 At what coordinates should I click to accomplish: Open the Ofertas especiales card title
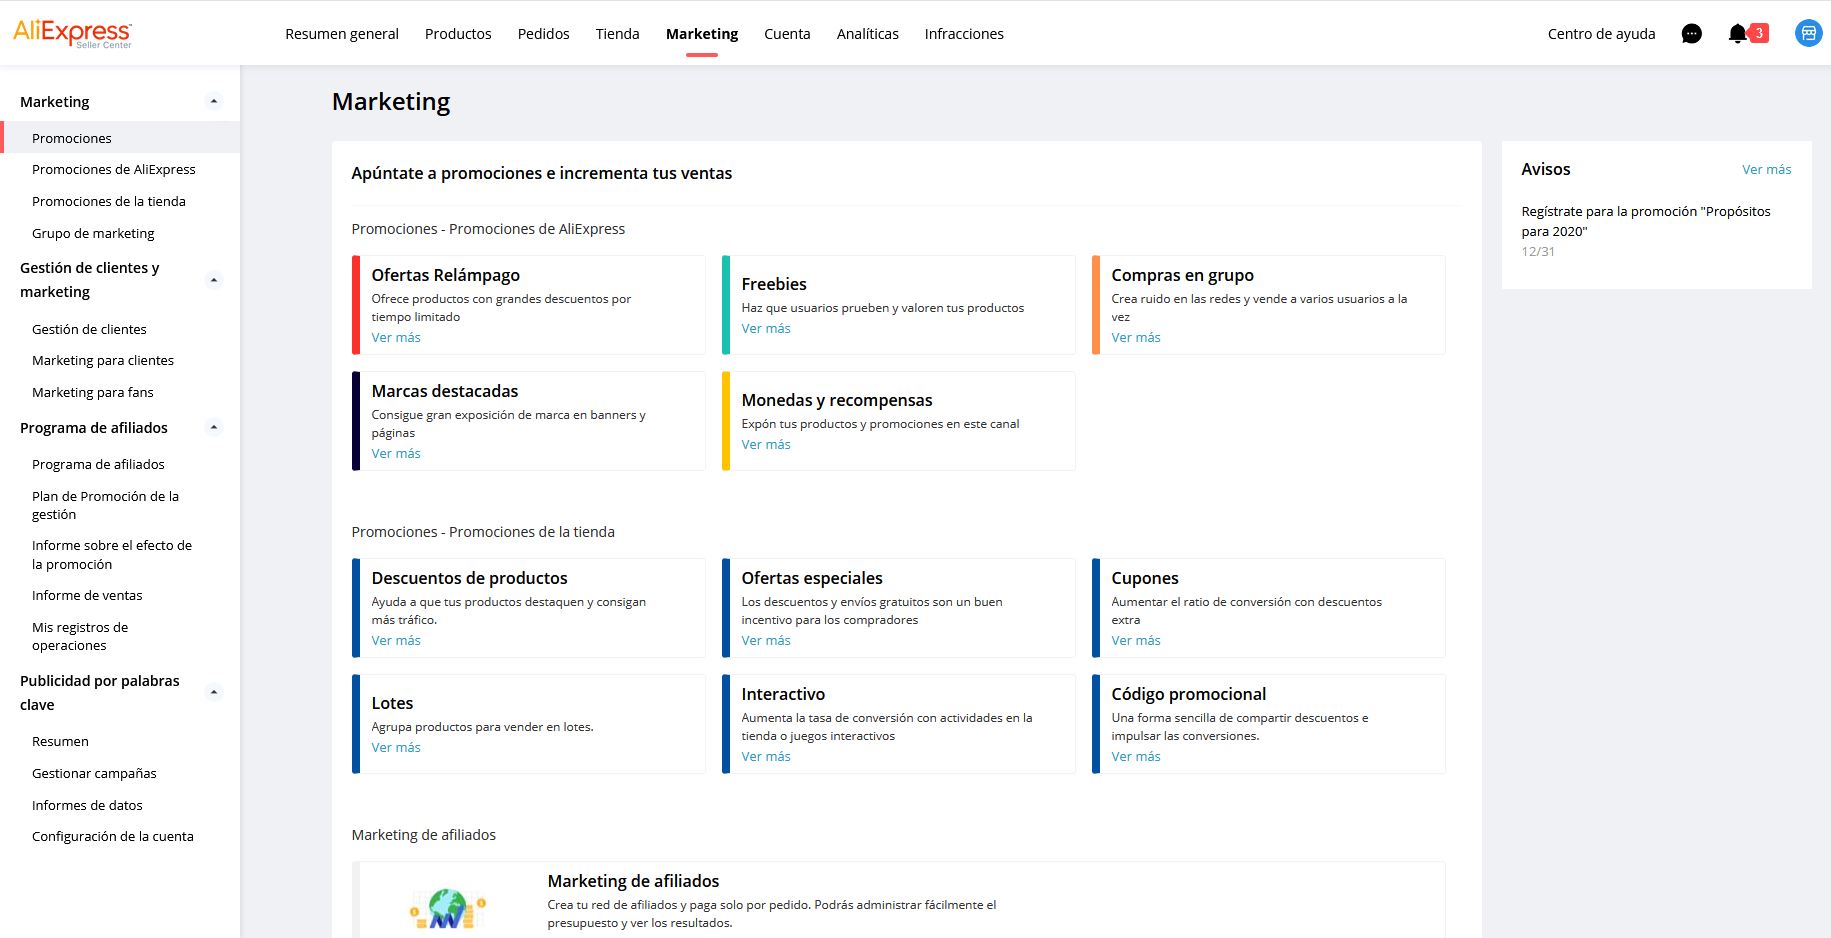point(812,578)
